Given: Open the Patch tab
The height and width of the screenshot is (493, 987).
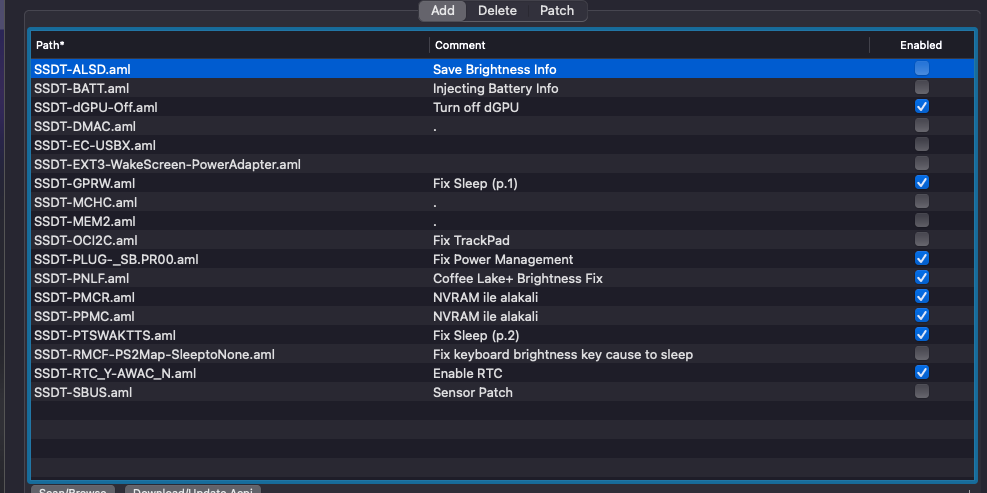Looking at the screenshot, I should click(557, 11).
